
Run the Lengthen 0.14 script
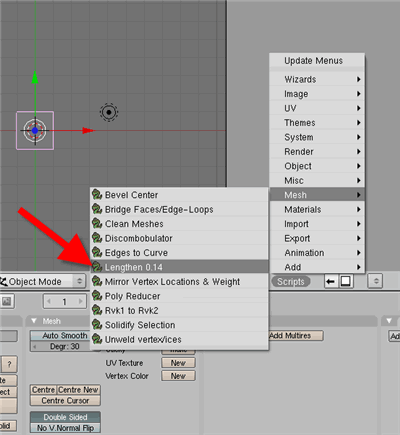tap(179, 267)
